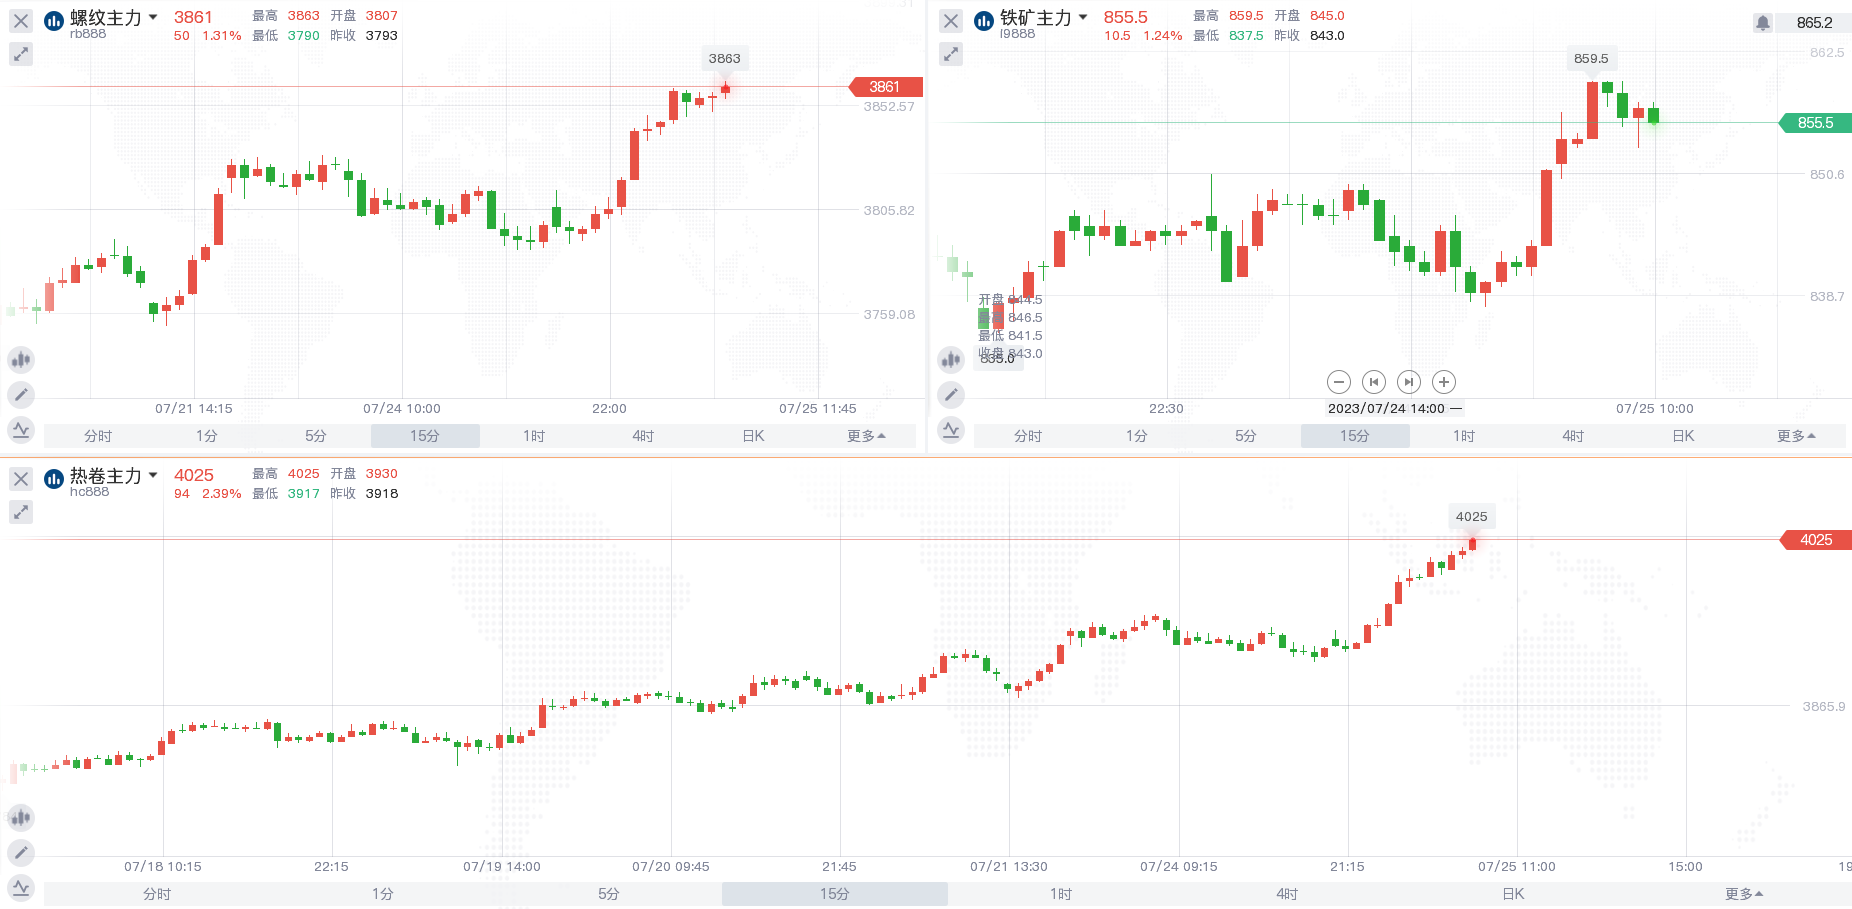Click the 3861 current price tag
The height and width of the screenshot is (909, 1852).
885,87
